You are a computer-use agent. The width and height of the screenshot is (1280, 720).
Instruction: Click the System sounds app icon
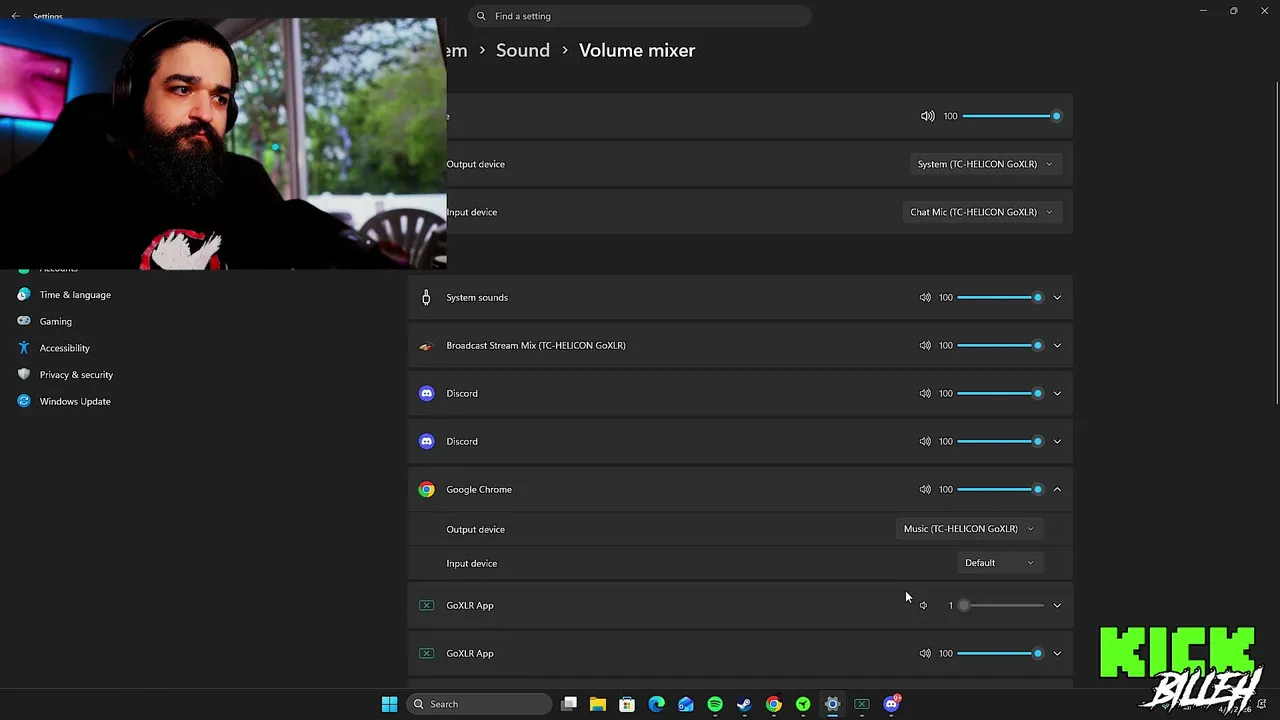[426, 297]
